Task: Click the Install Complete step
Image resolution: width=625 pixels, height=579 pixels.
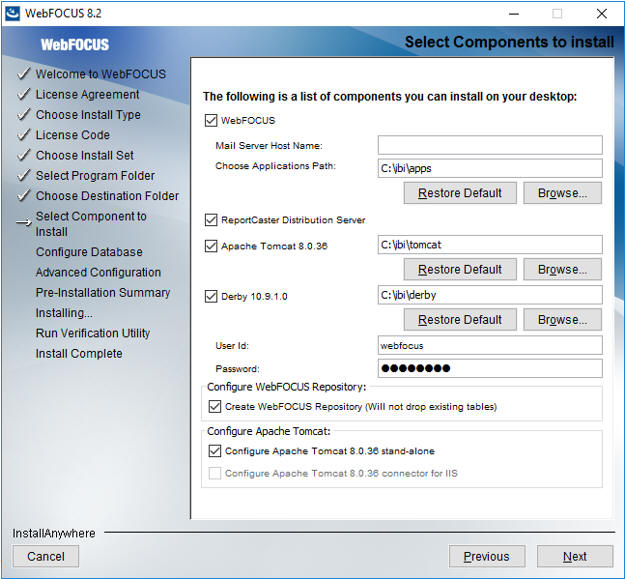Action: [79, 354]
